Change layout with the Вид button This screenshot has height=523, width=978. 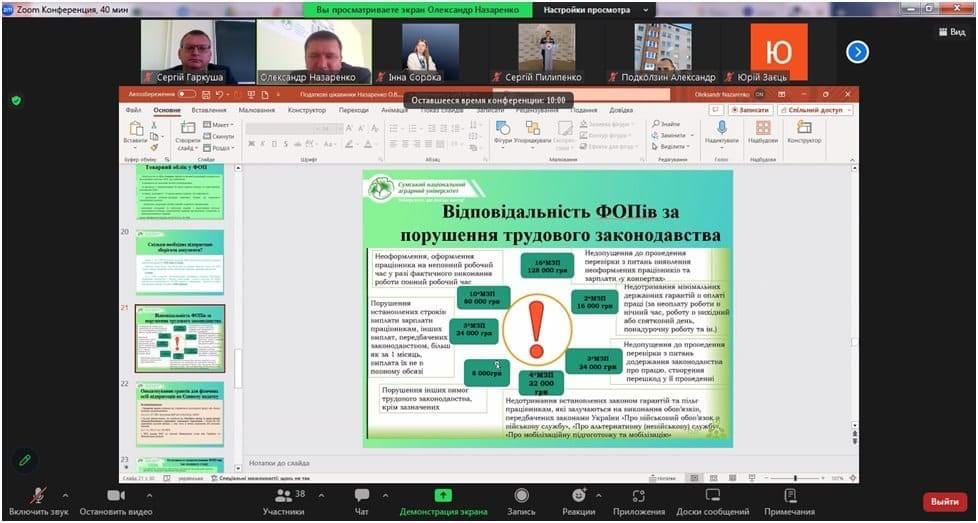pos(950,32)
